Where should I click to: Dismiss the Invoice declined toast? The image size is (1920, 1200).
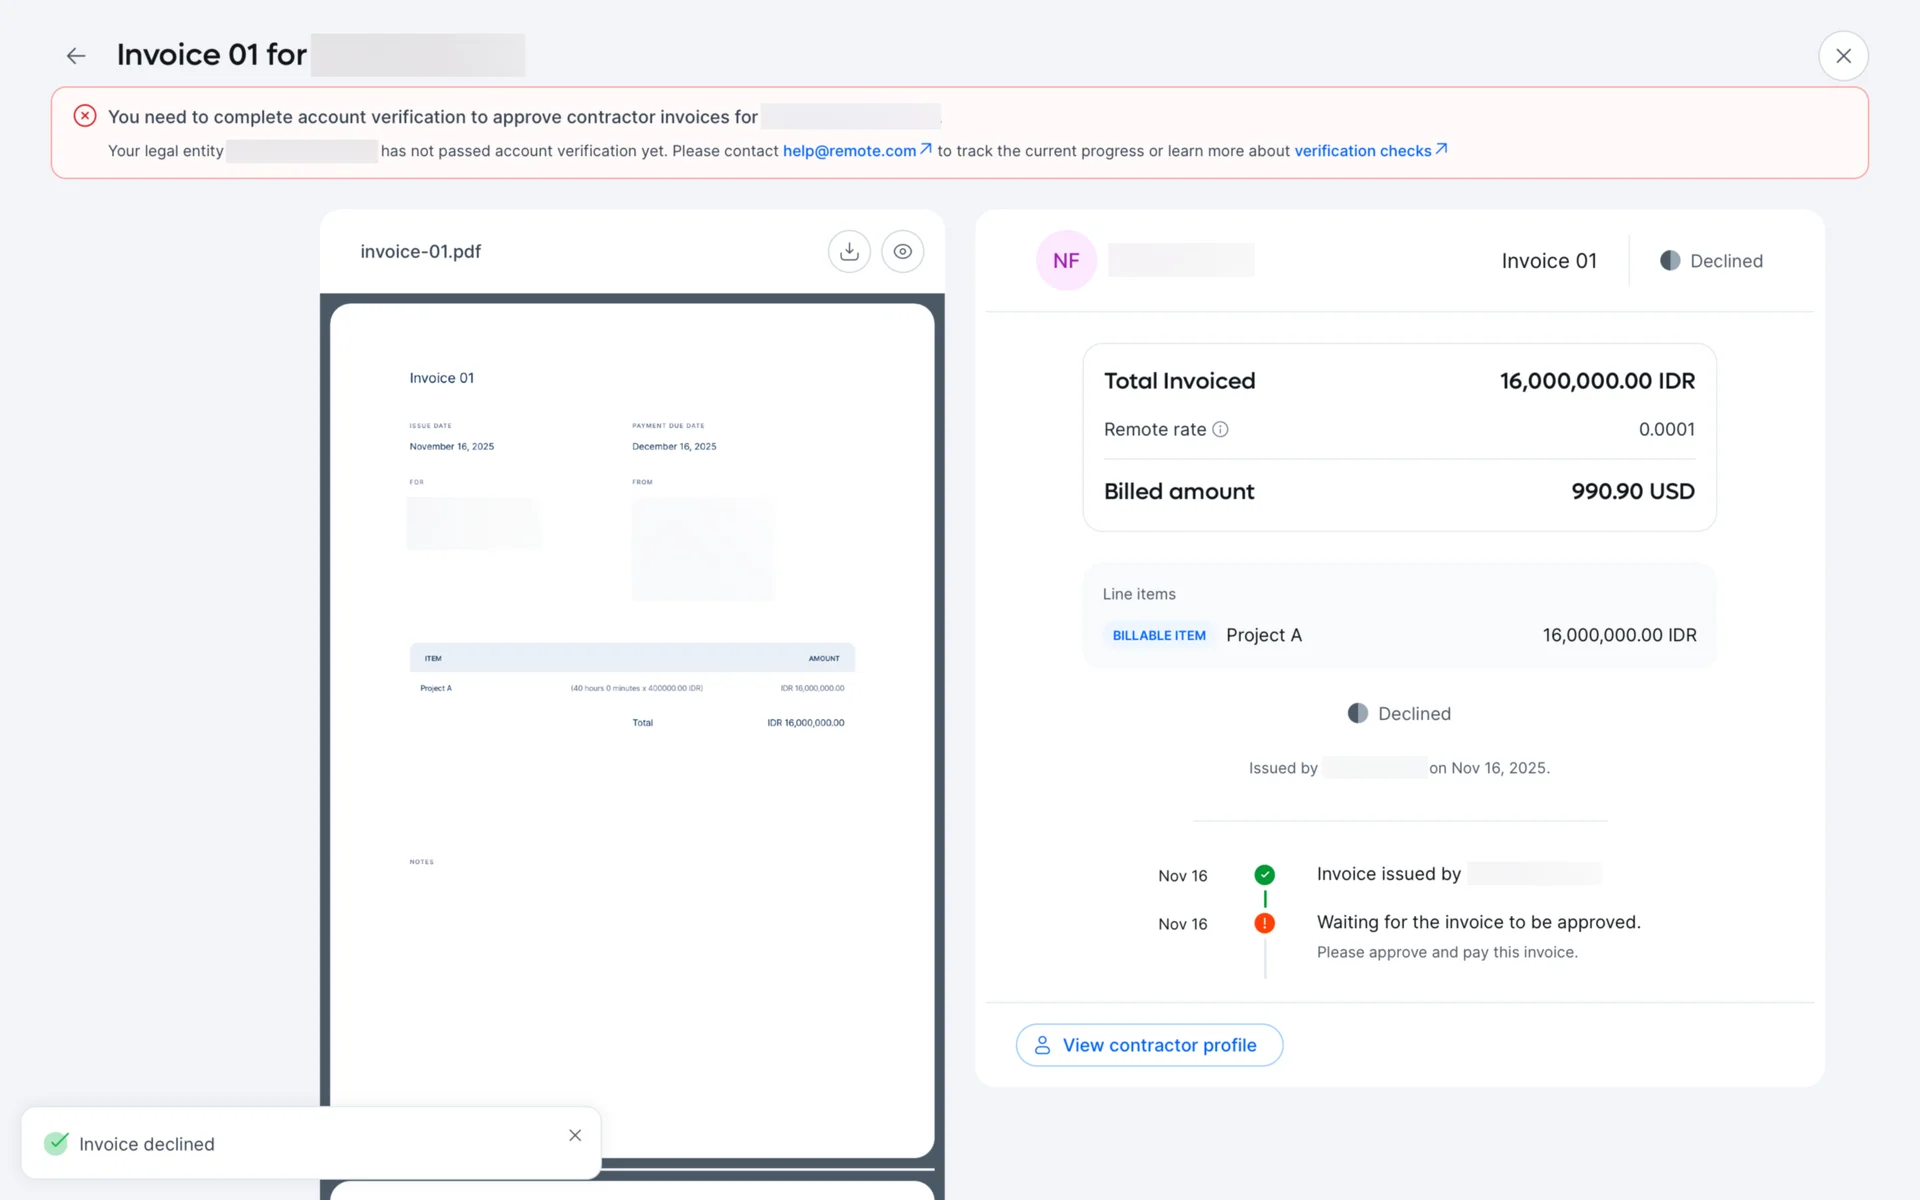[x=575, y=1135]
